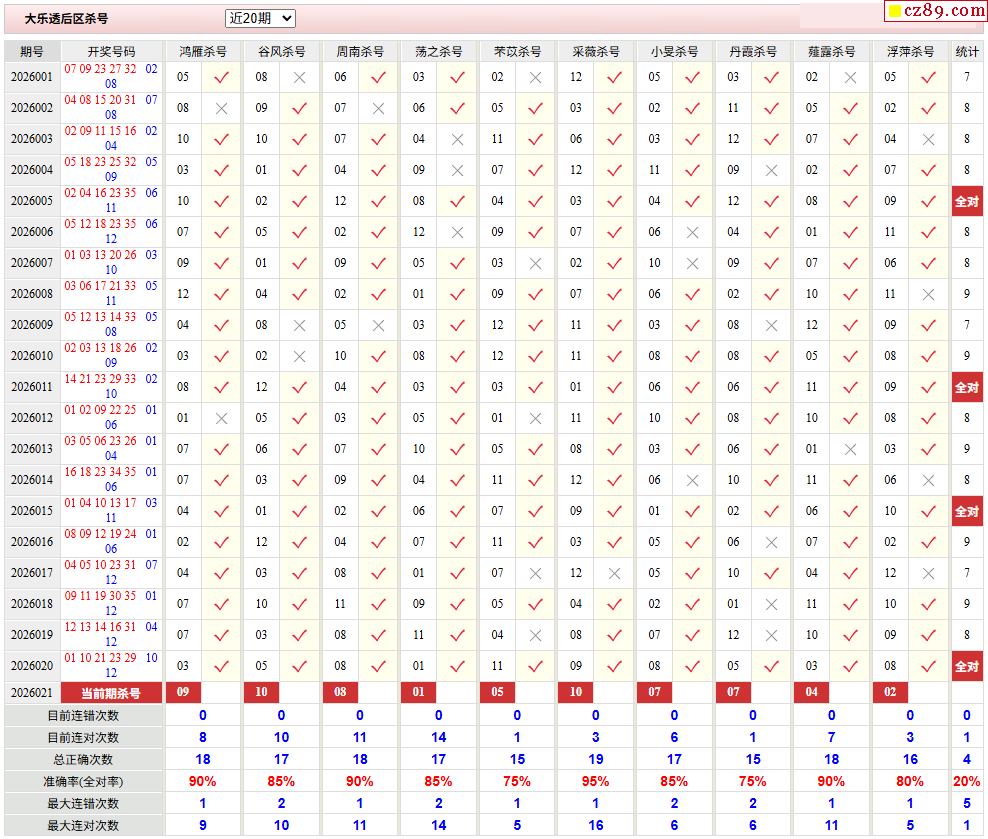Click the cross mark for 采薇杀号 in row 2026017

(614, 573)
